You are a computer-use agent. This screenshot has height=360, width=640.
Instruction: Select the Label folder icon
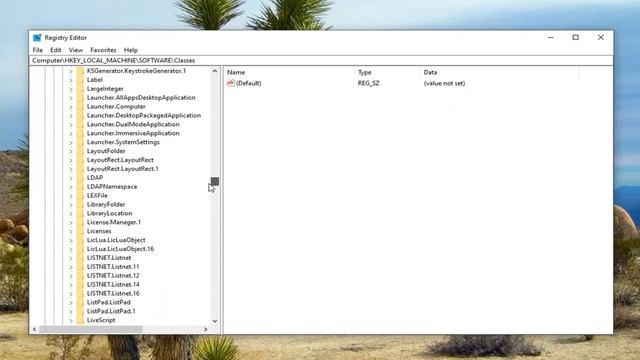(x=80, y=80)
